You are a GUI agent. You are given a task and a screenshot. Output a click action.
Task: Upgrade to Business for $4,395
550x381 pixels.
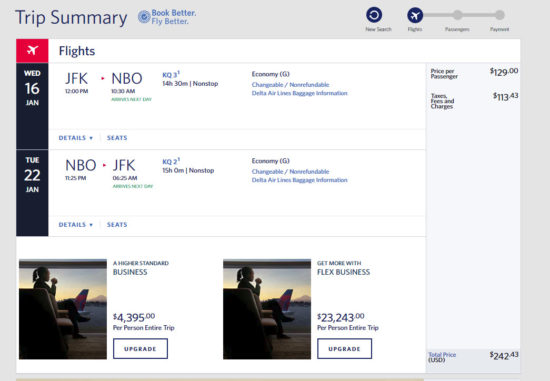click(140, 349)
